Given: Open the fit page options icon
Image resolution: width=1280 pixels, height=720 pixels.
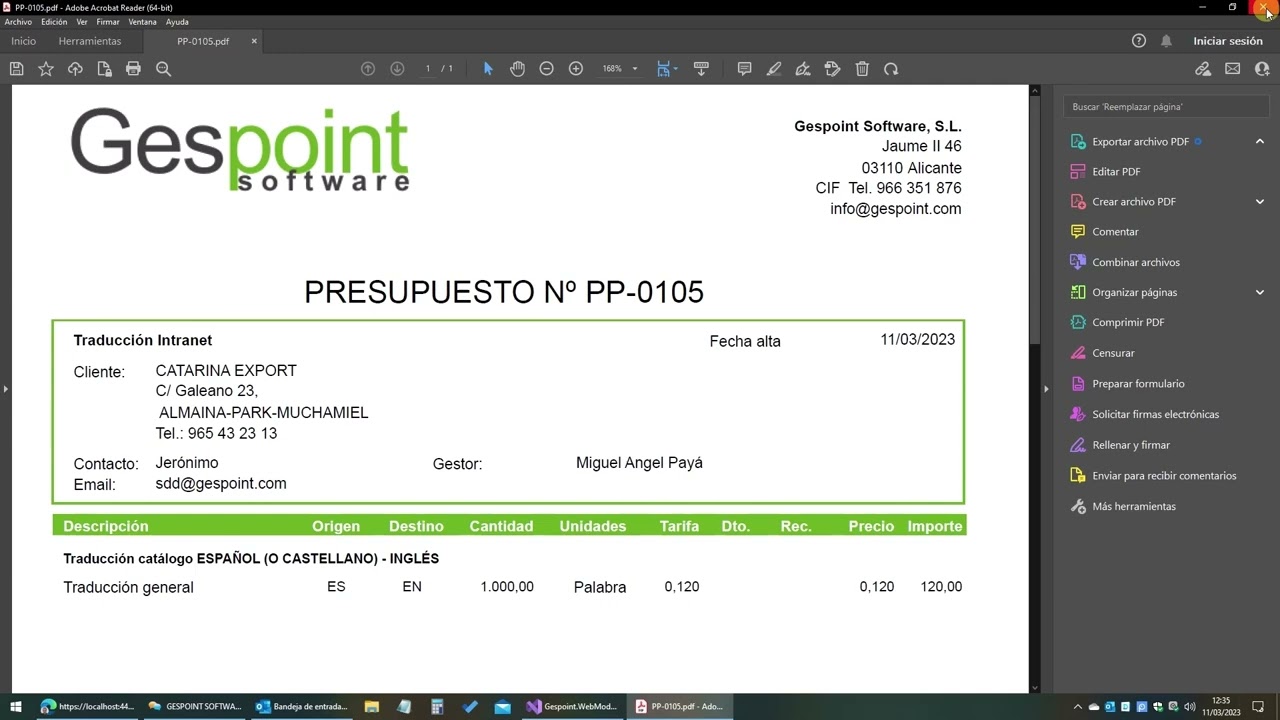Looking at the screenshot, I should click(x=666, y=69).
